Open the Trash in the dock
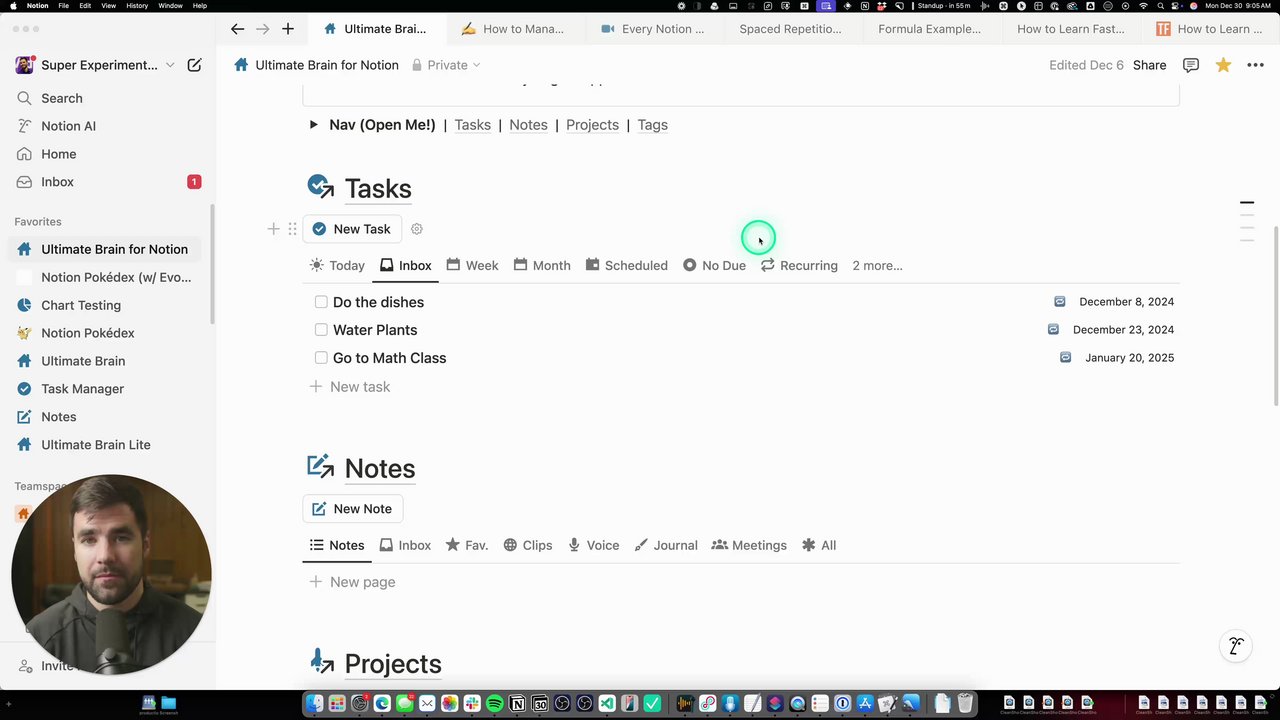 [965, 703]
